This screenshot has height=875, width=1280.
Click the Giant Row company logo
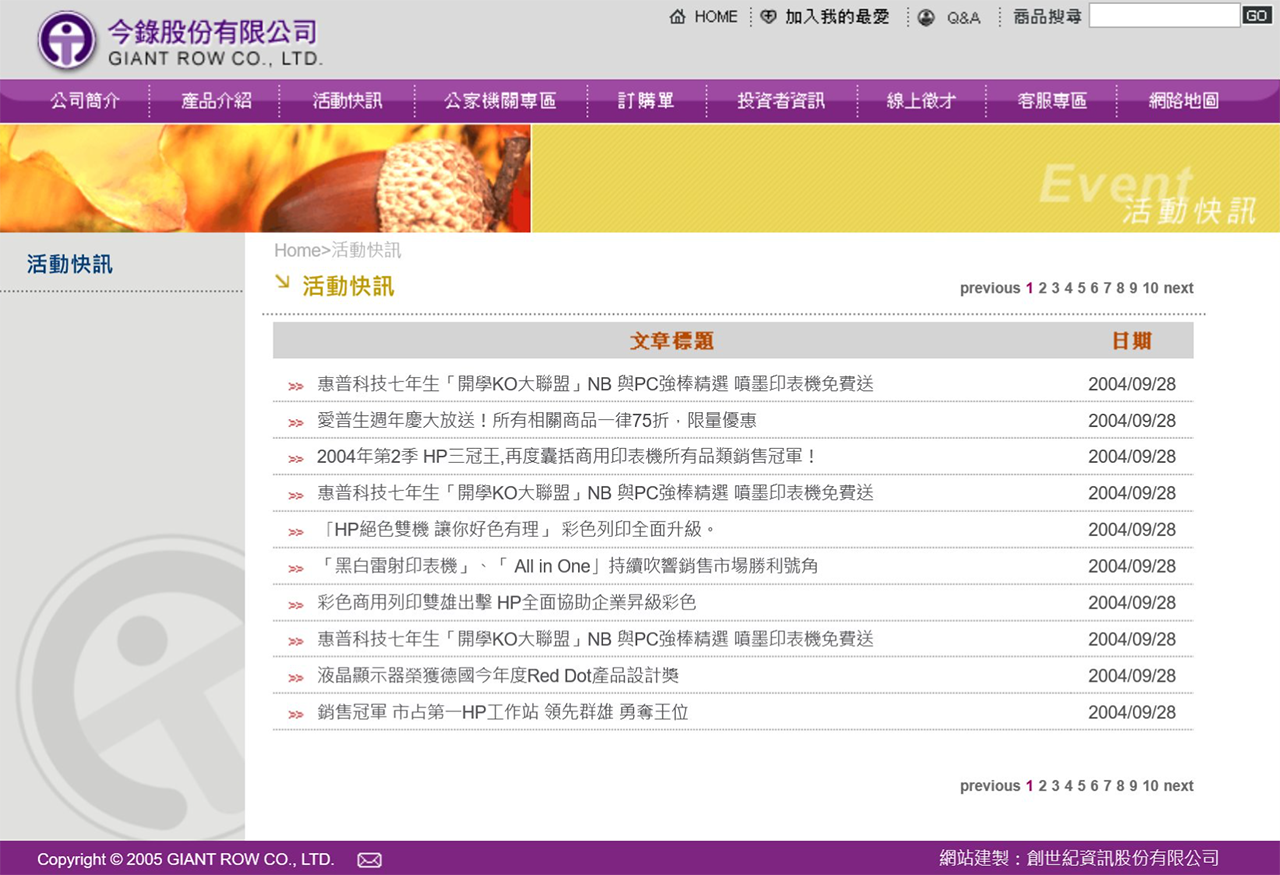pos(180,41)
